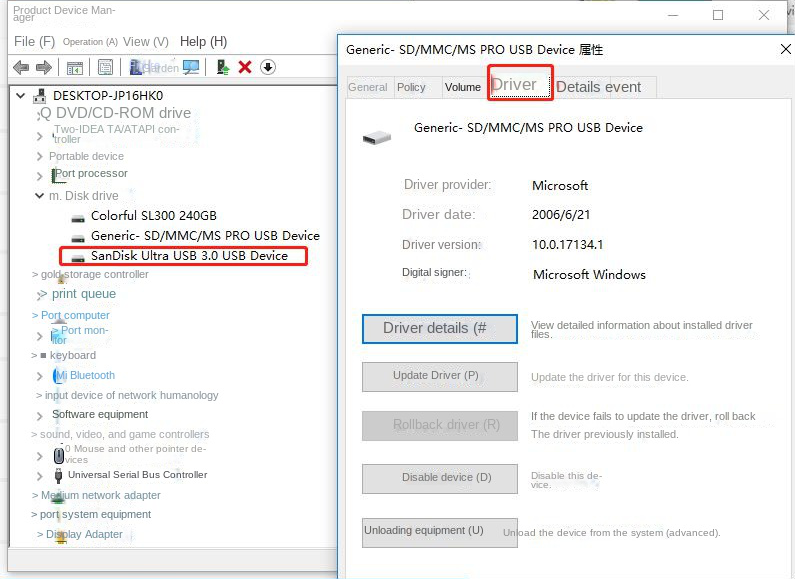The image size is (795, 579).
Task: Click the Forward arrow toolbar icon
Action: pos(43,67)
